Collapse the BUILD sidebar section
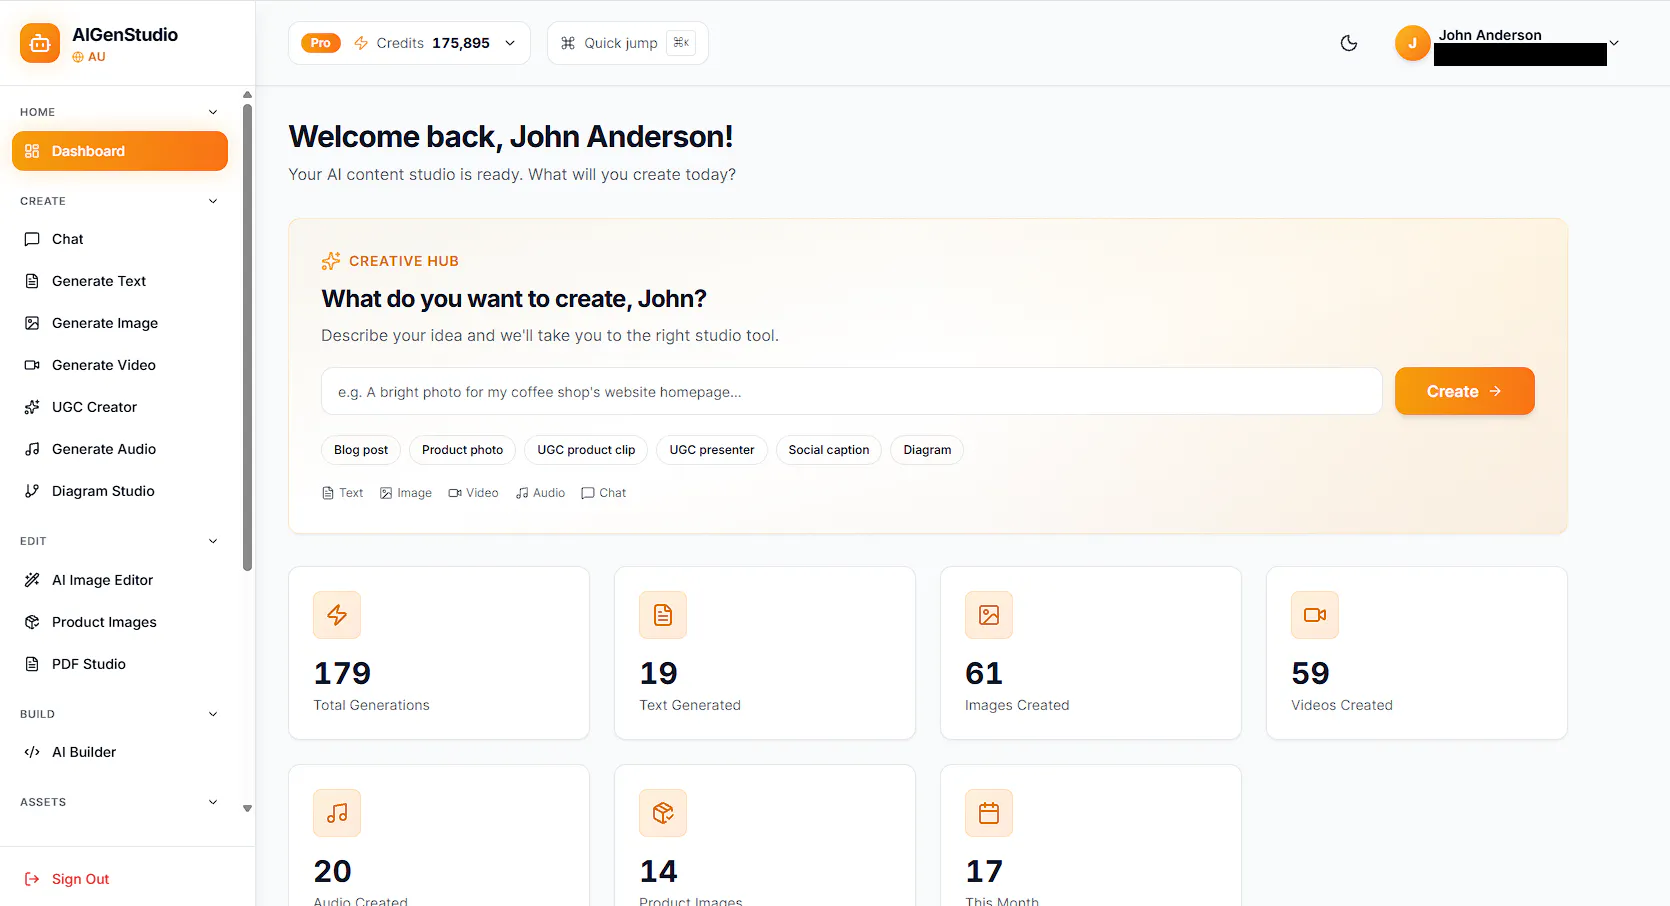Screen dimensions: 1670x906 (x=213, y=714)
